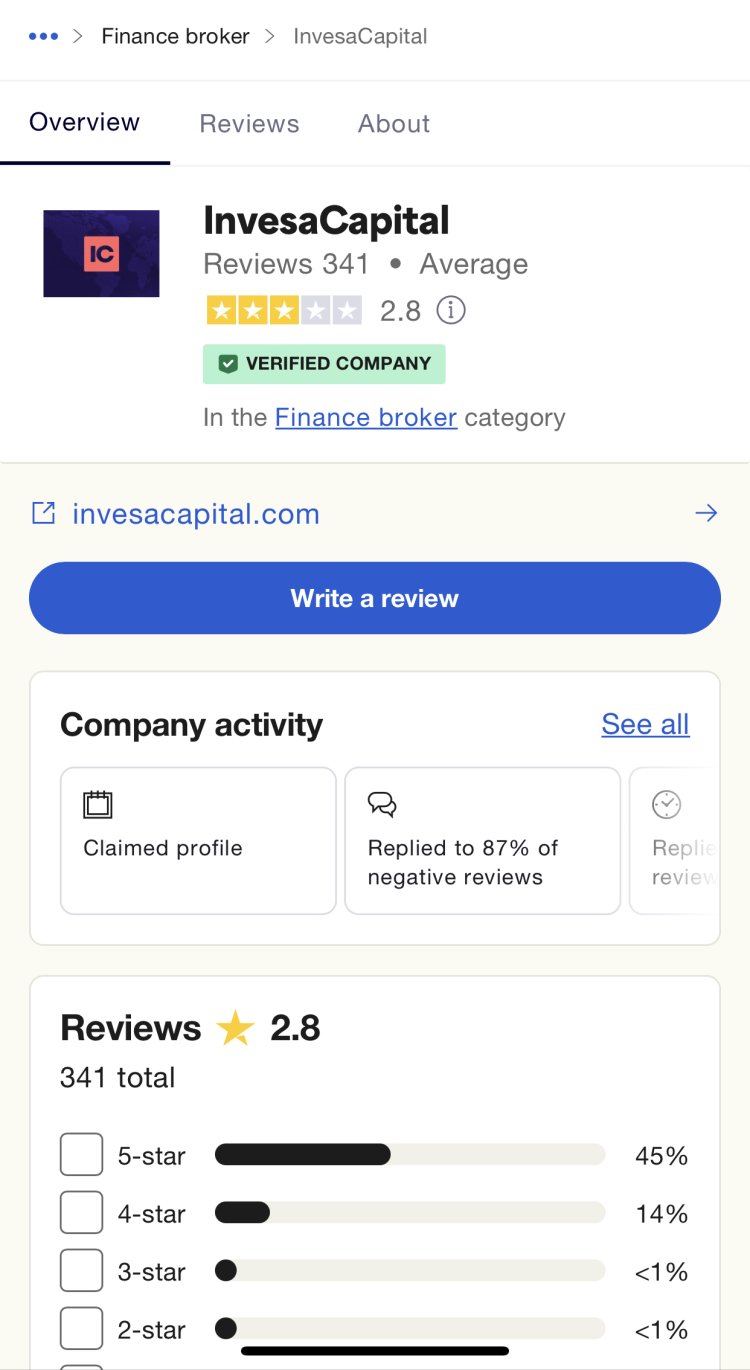Open See all company activity
This screenshot has height=1370, width=750.
point(645,724)
